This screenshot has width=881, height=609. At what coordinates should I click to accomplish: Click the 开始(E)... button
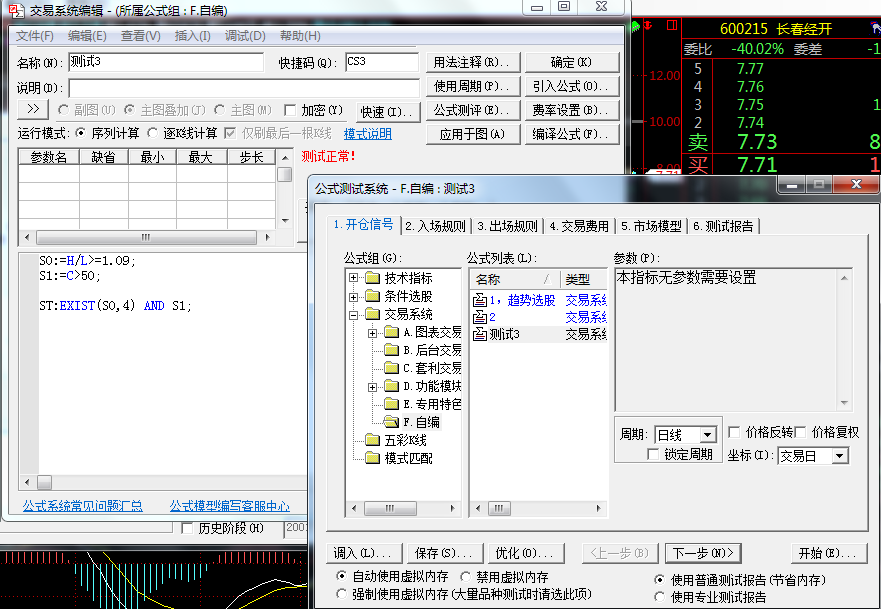tap(829, 553)
